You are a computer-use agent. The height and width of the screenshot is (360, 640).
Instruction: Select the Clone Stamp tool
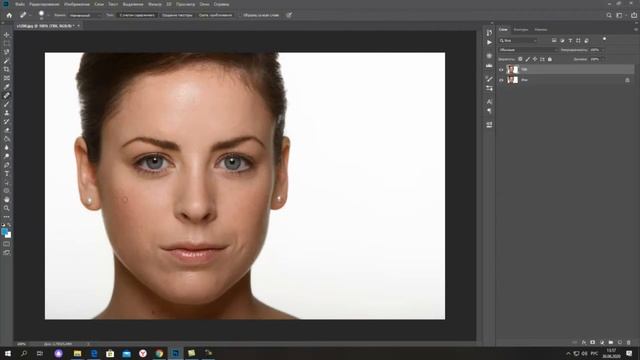coord(7,113)
